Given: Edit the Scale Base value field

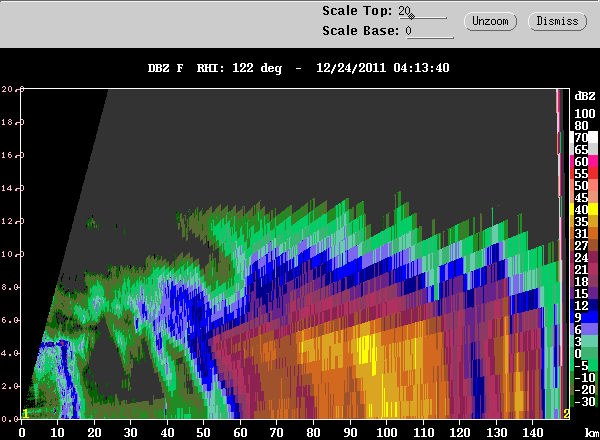Looking at the screenshot, I should click(429, 31).
